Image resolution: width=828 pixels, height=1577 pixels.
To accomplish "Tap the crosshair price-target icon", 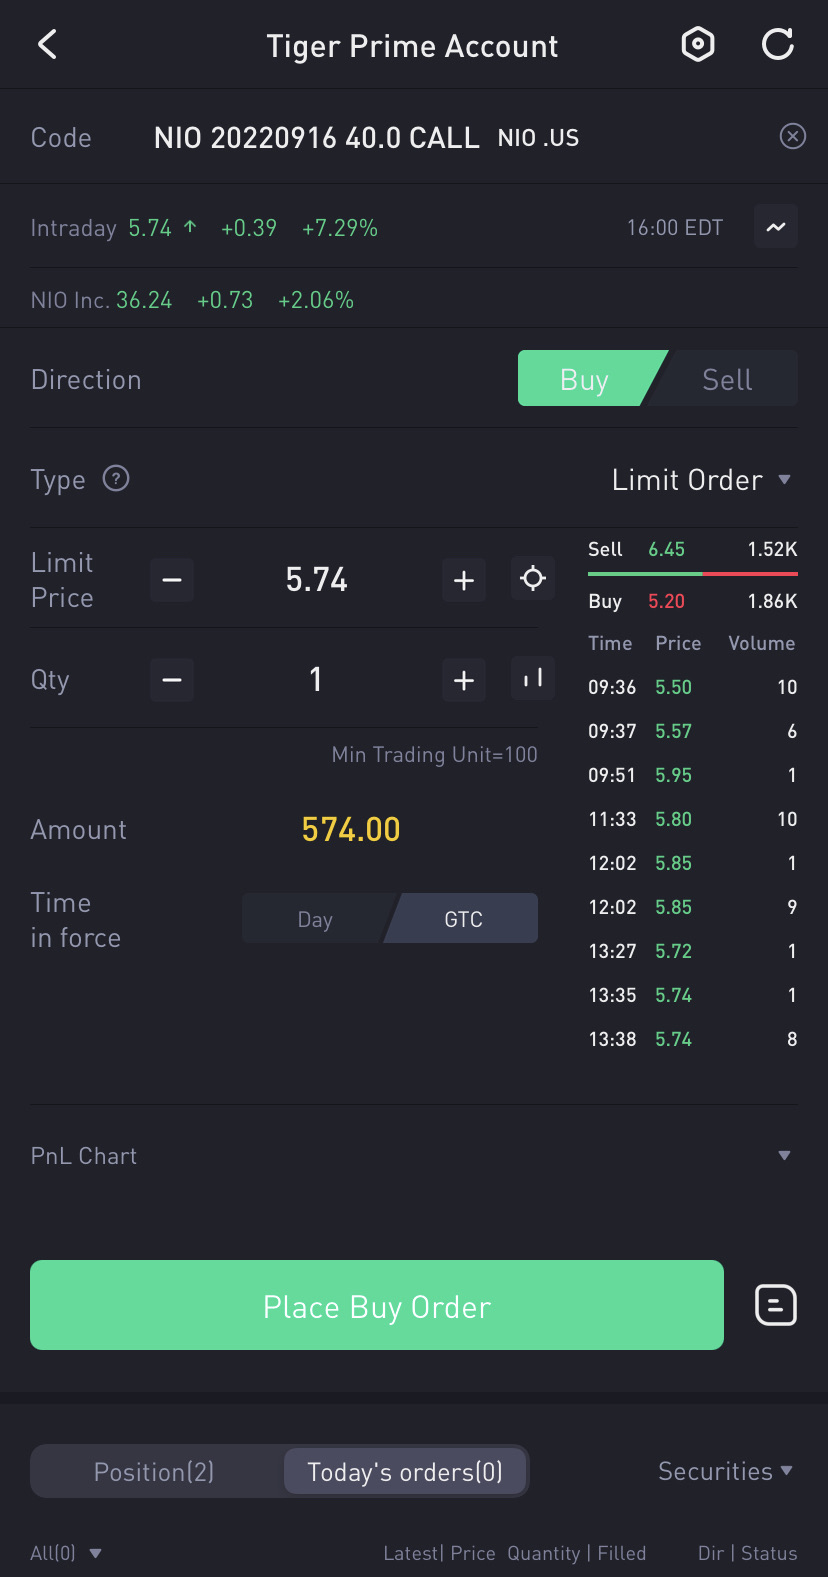I will tap(533, 579).
